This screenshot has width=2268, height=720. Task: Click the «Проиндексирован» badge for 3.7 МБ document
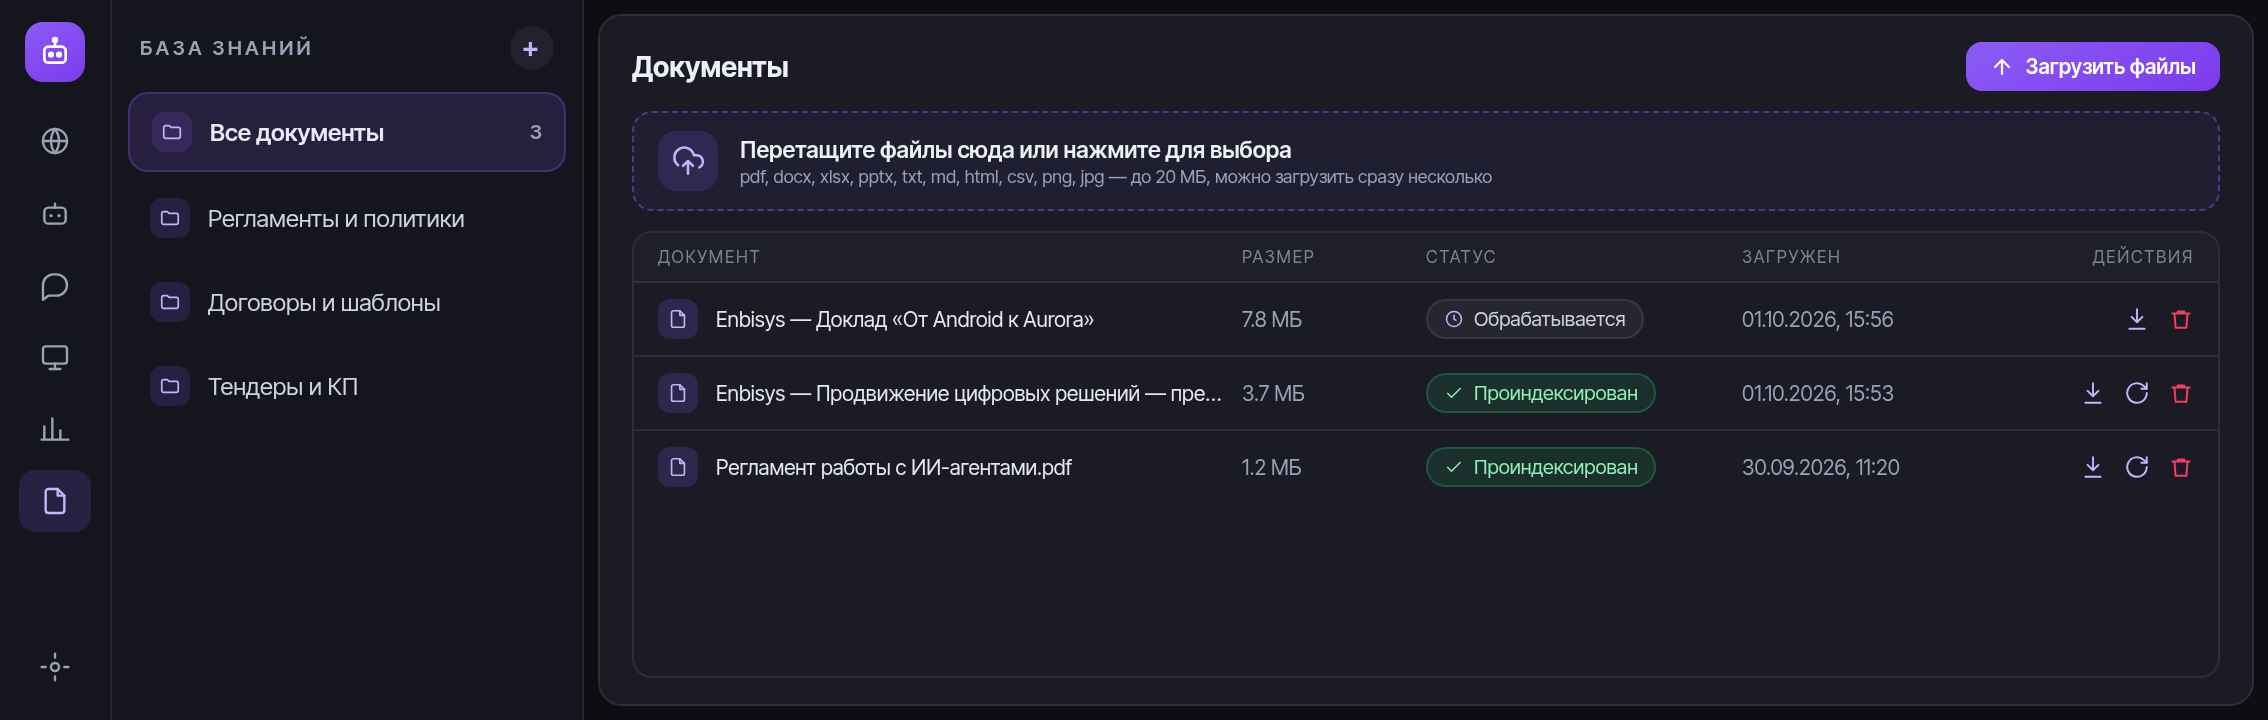tap(1541, 393)
